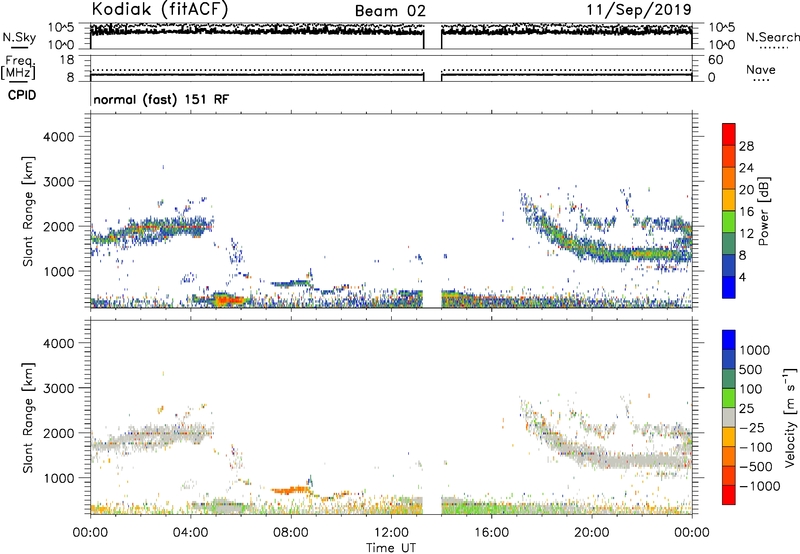The width and height of the screenshot is (800, 554).
Task: Click the blue top segment of Velocity colorbar
Action: (x=729, y=340)
